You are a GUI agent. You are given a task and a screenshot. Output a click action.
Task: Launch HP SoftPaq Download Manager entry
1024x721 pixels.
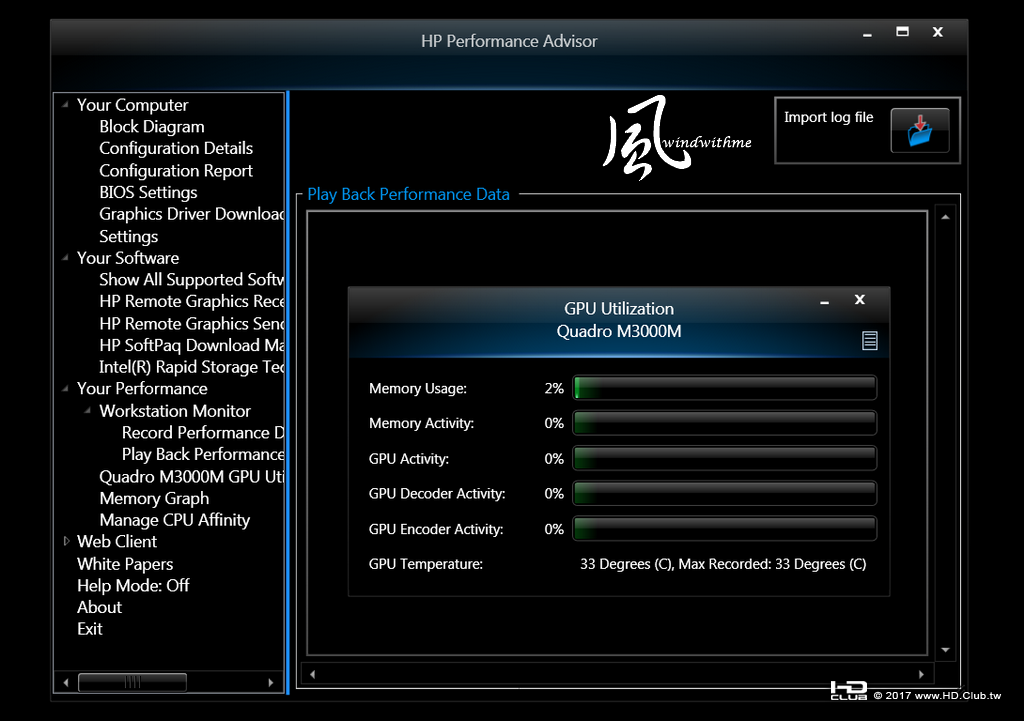(x=191, y=345)
